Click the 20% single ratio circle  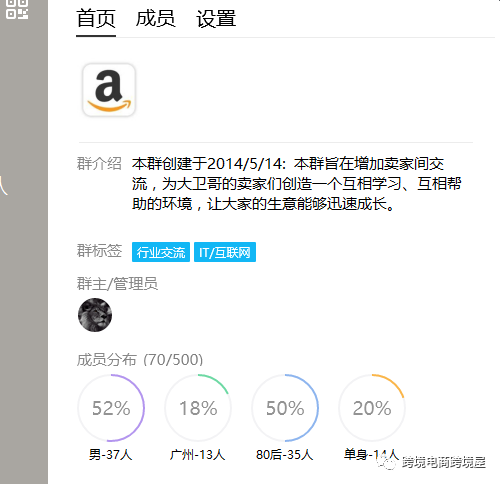coord(372,408)
